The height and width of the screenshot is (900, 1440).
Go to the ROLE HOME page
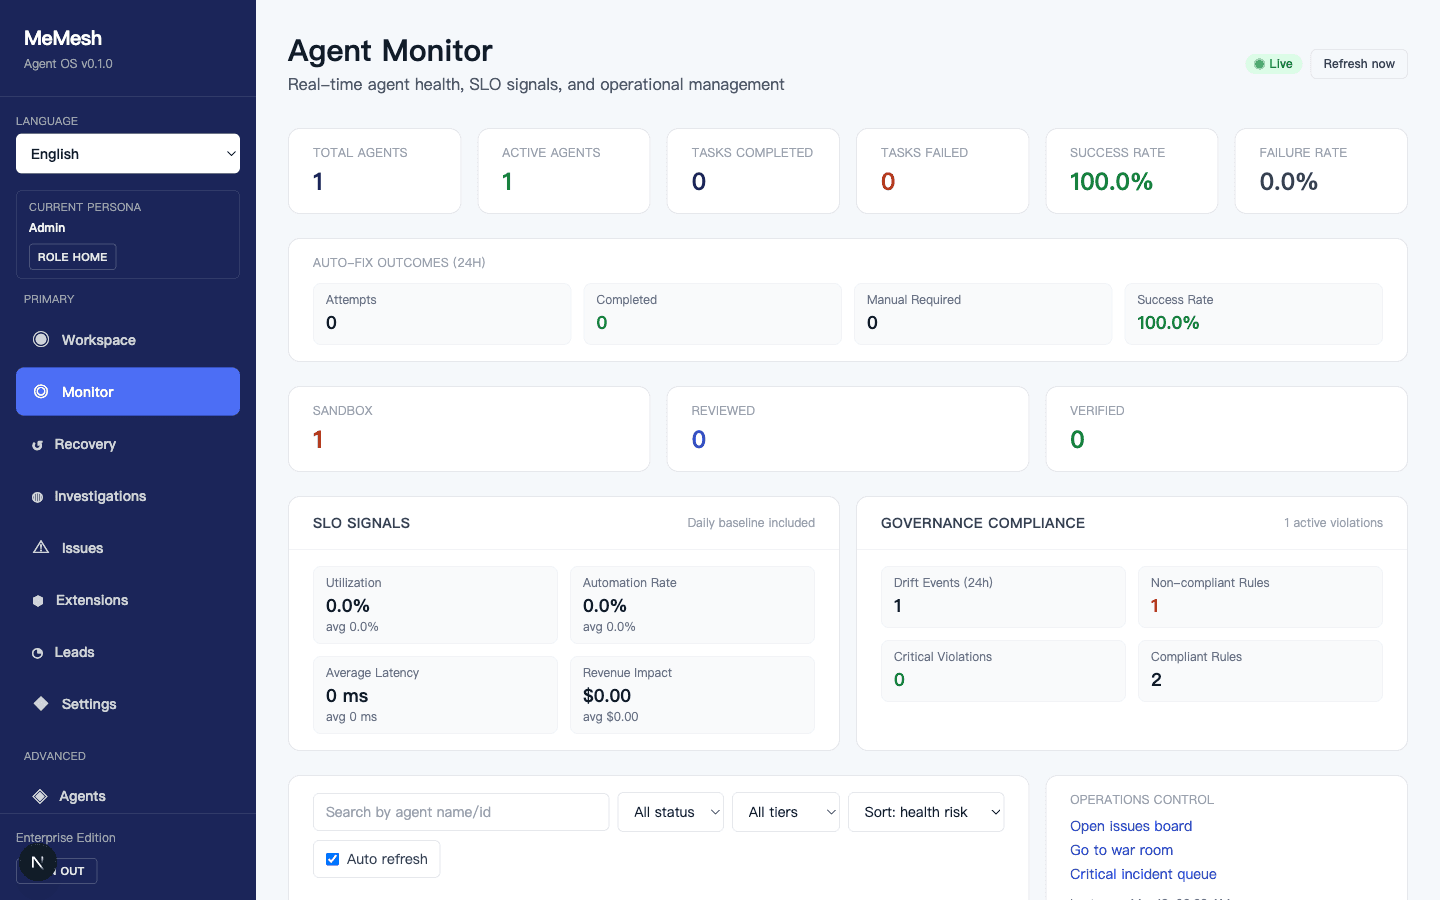[x=72, y=257]
